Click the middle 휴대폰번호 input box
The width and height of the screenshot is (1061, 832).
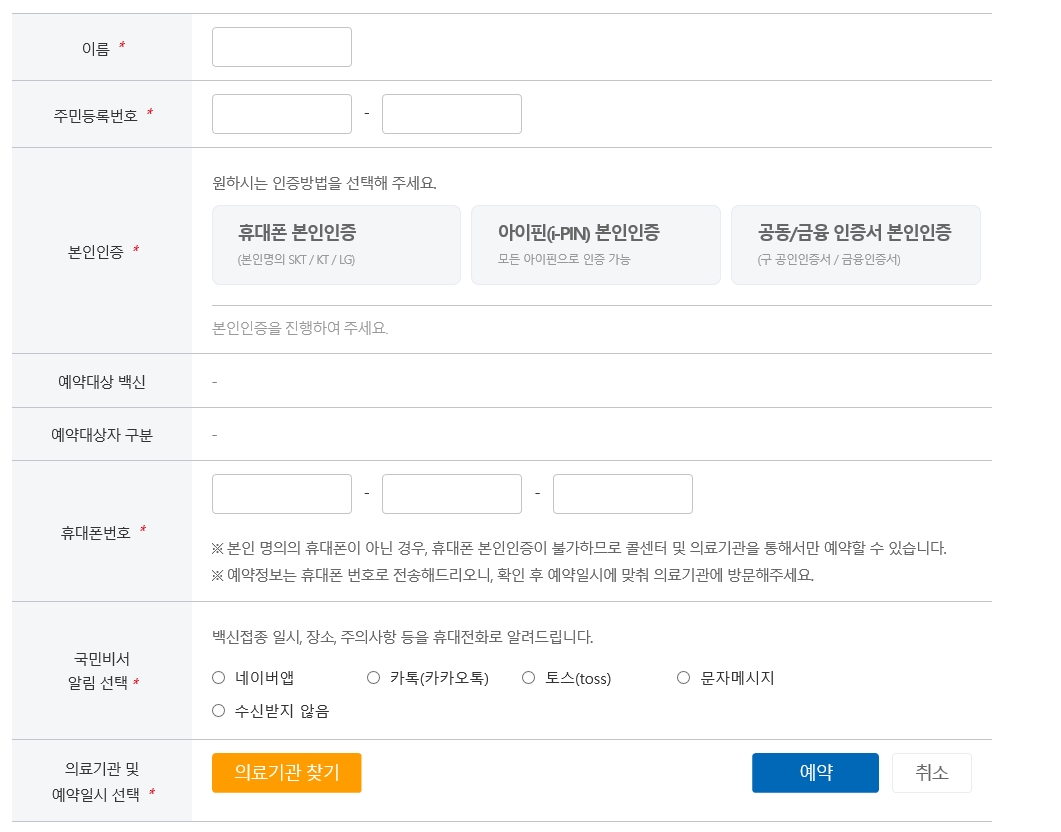452,494
